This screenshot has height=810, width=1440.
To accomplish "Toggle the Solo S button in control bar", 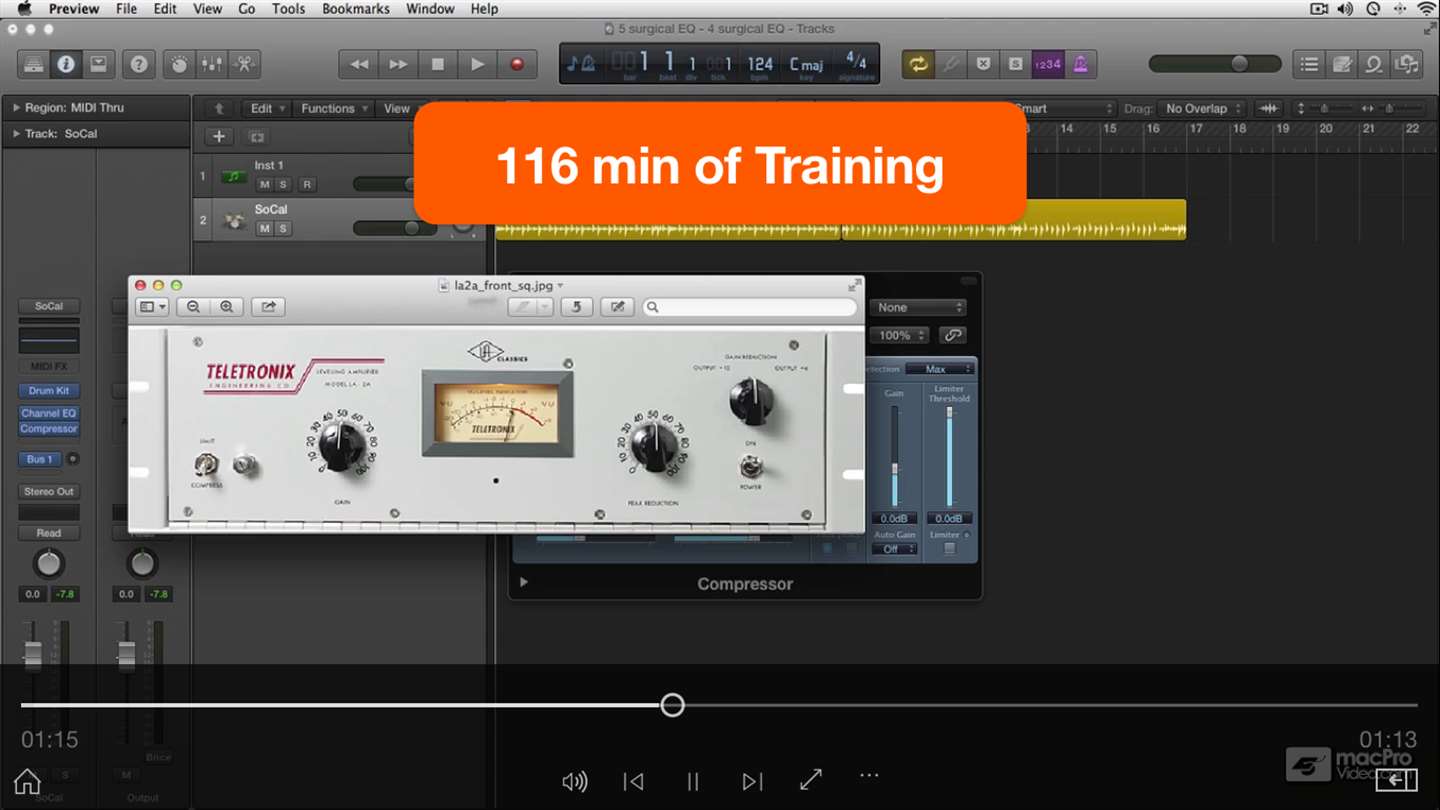I will pos(1015,64).
